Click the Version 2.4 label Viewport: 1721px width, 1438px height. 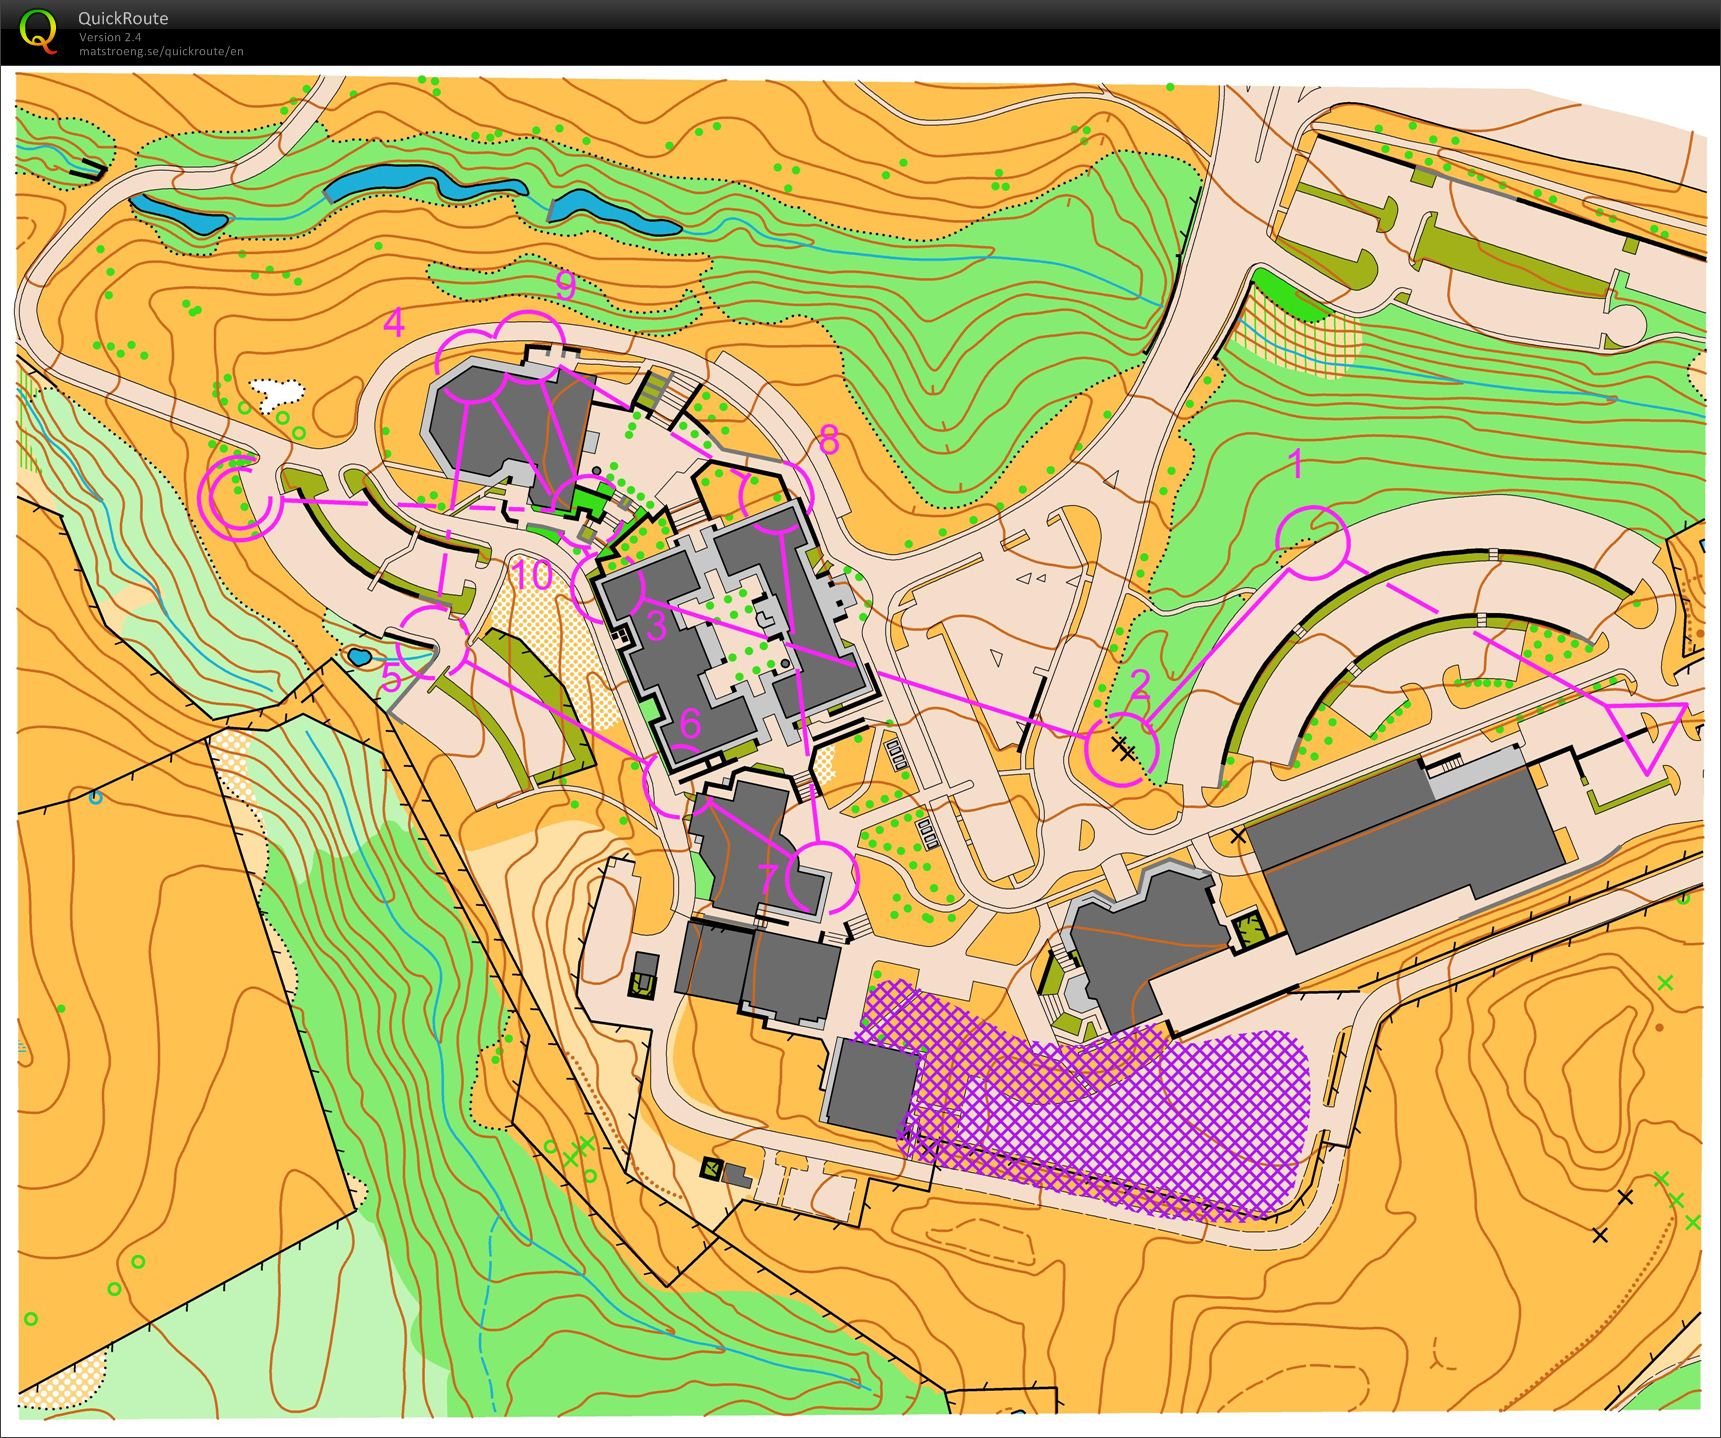click(x=110, y=37)
